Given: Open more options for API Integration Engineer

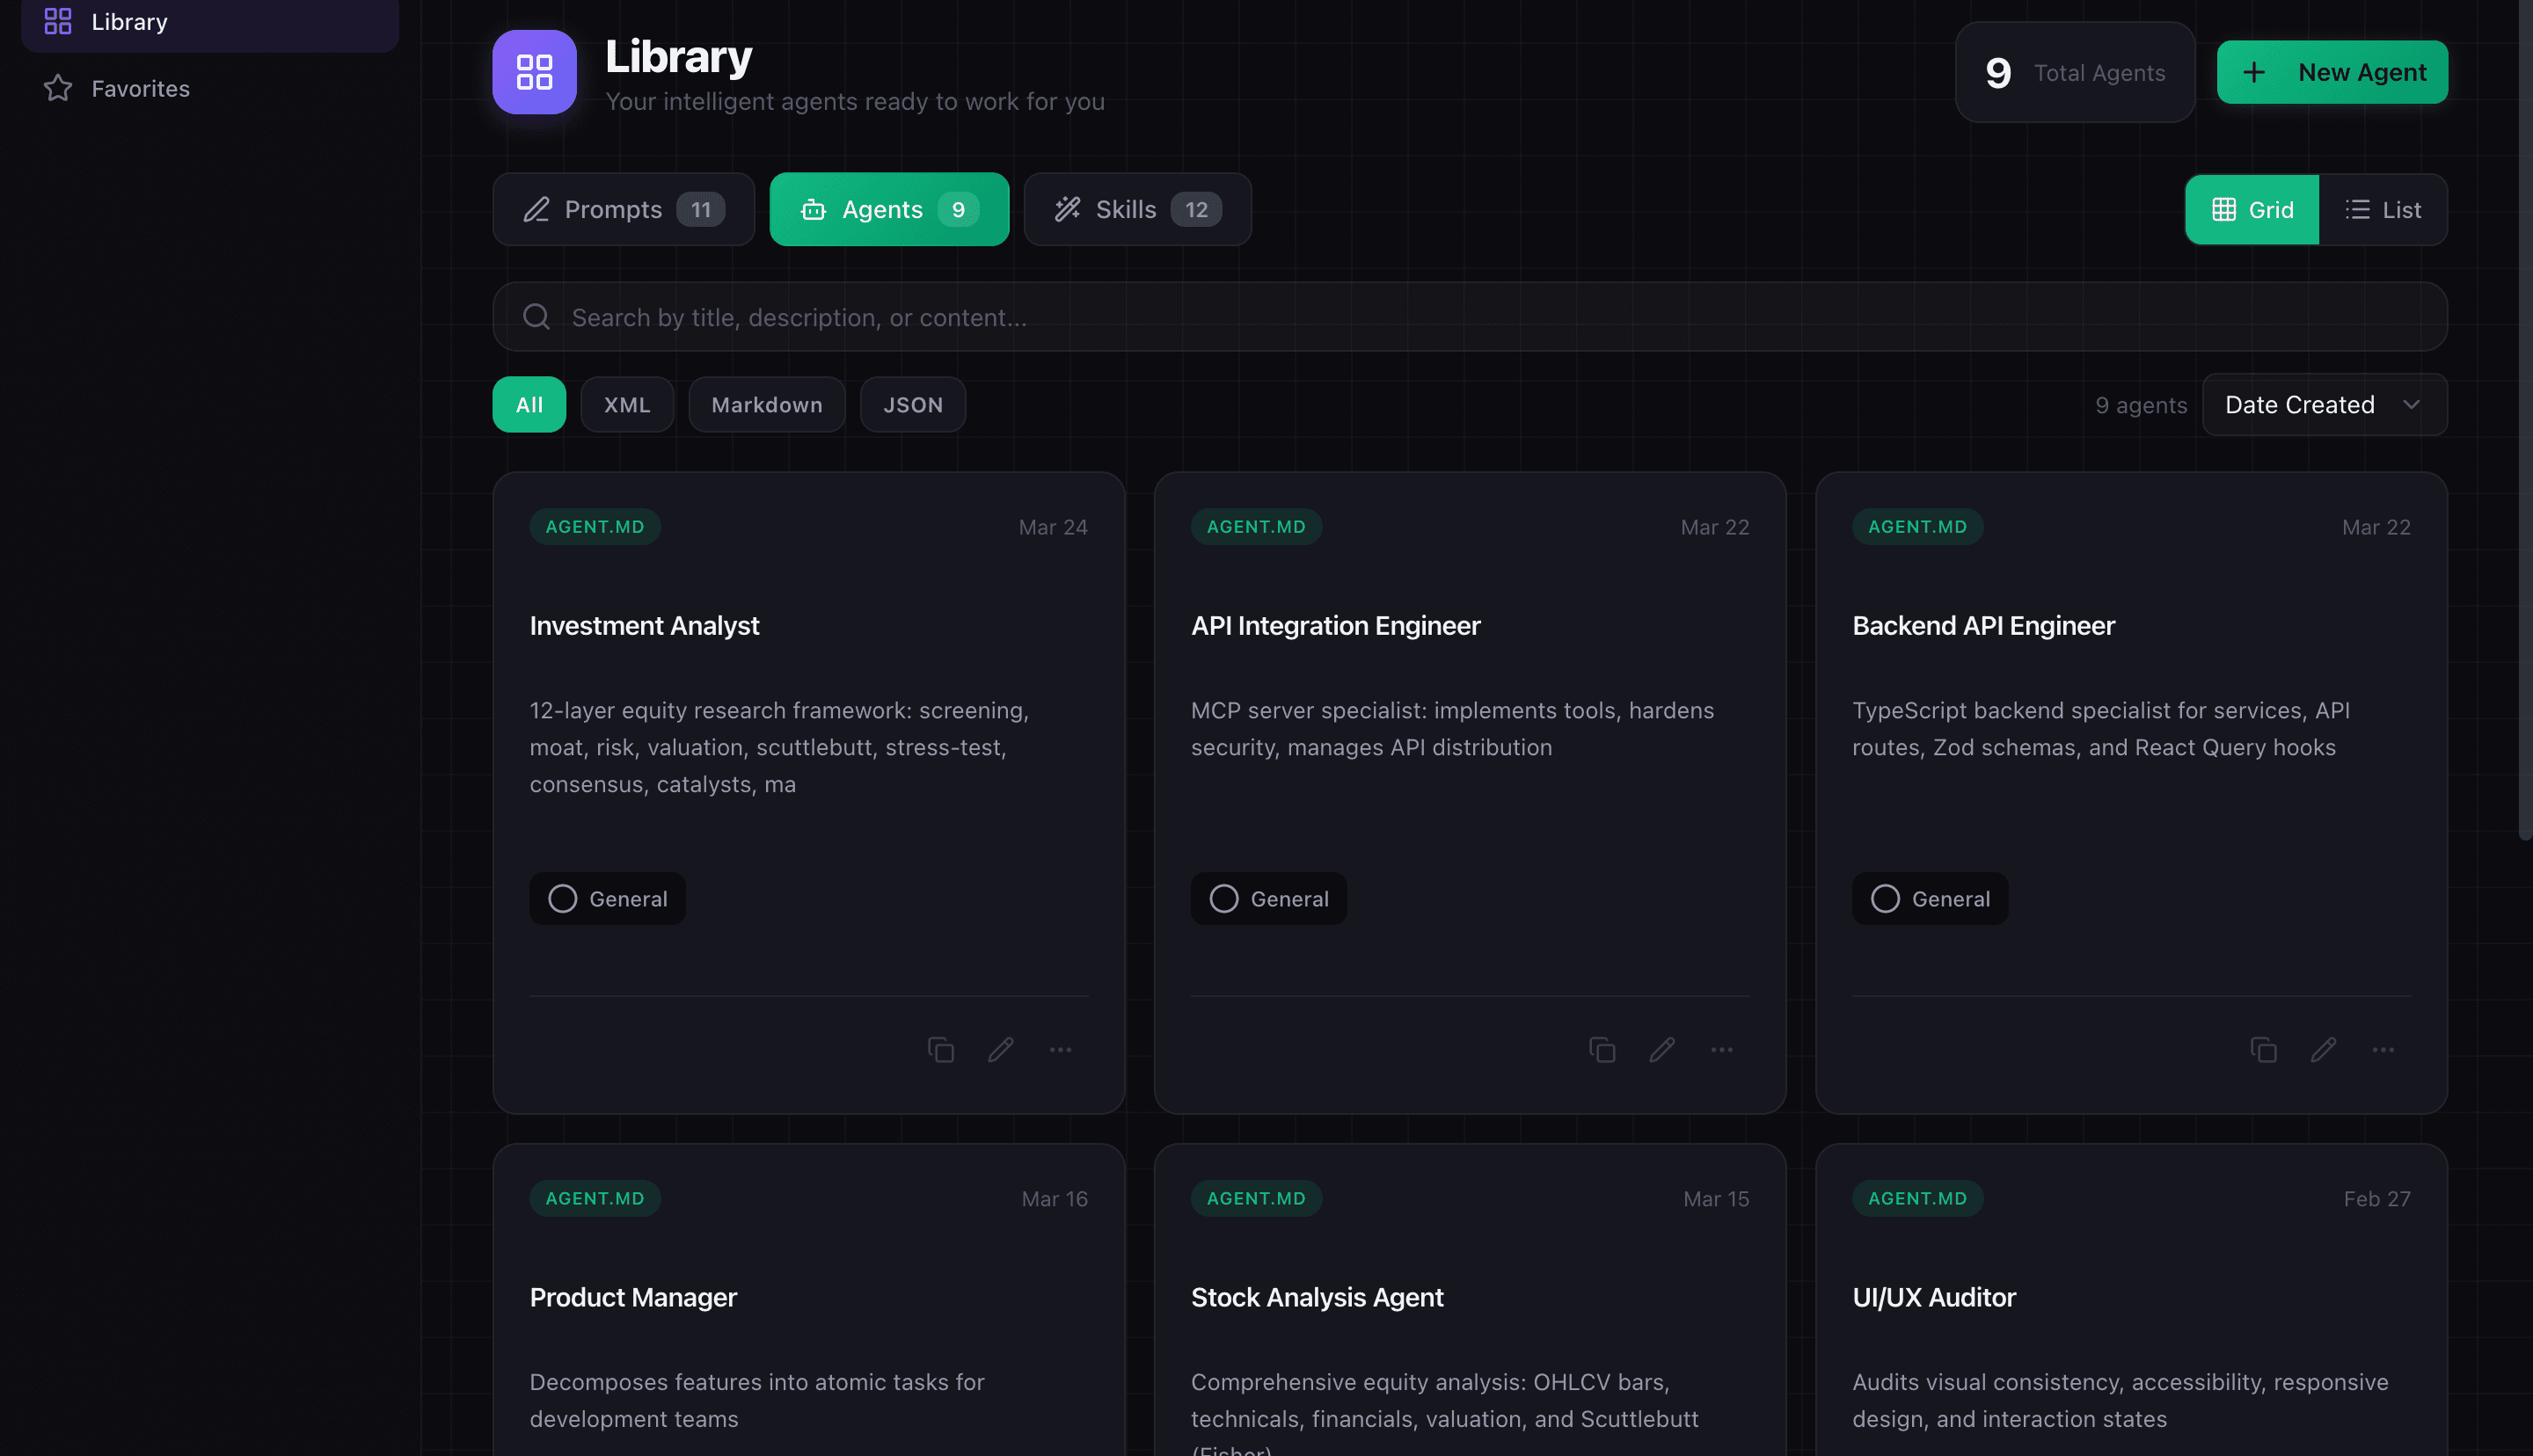Looking at the screenshot, I should (1722, 1050).
